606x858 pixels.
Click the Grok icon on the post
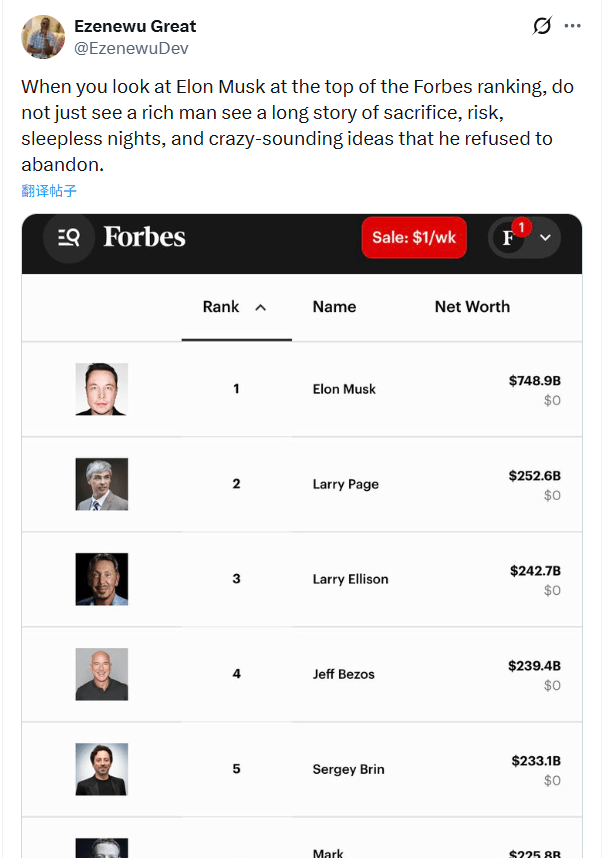(x=542, y=26)
